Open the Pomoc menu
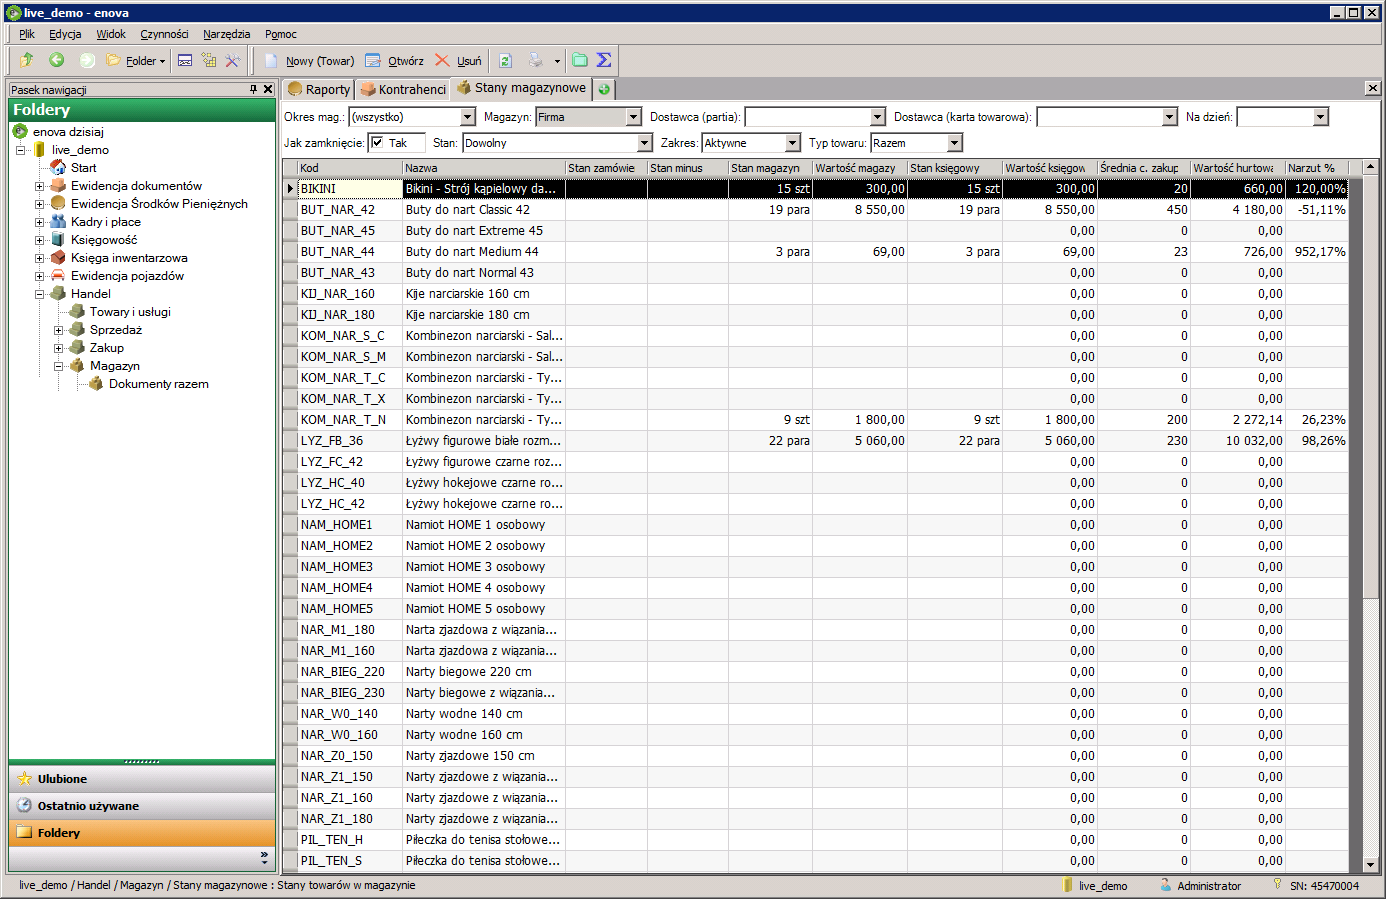Image resolution: width=1390 pixels, height=904 pixels. (281, 34)
